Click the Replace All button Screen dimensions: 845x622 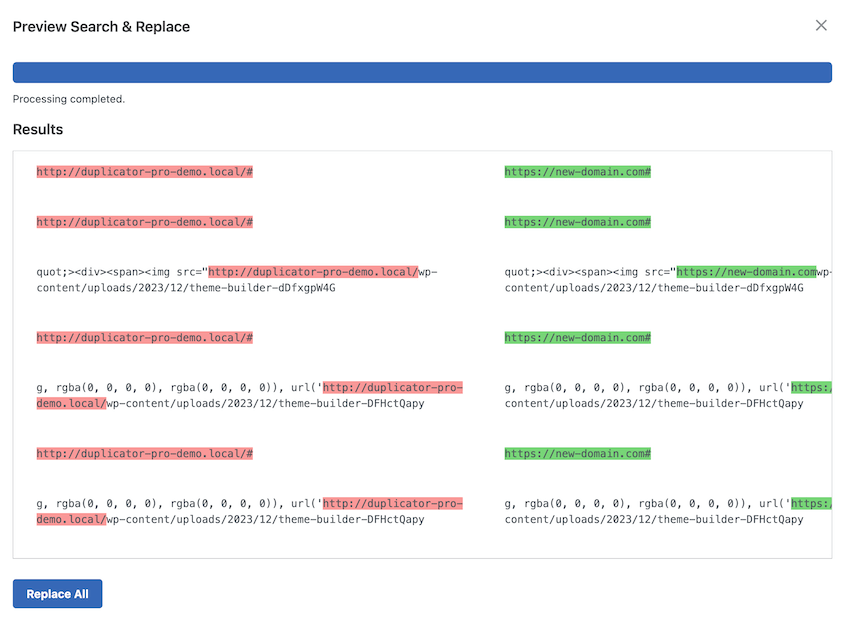[x=58, y=593]
